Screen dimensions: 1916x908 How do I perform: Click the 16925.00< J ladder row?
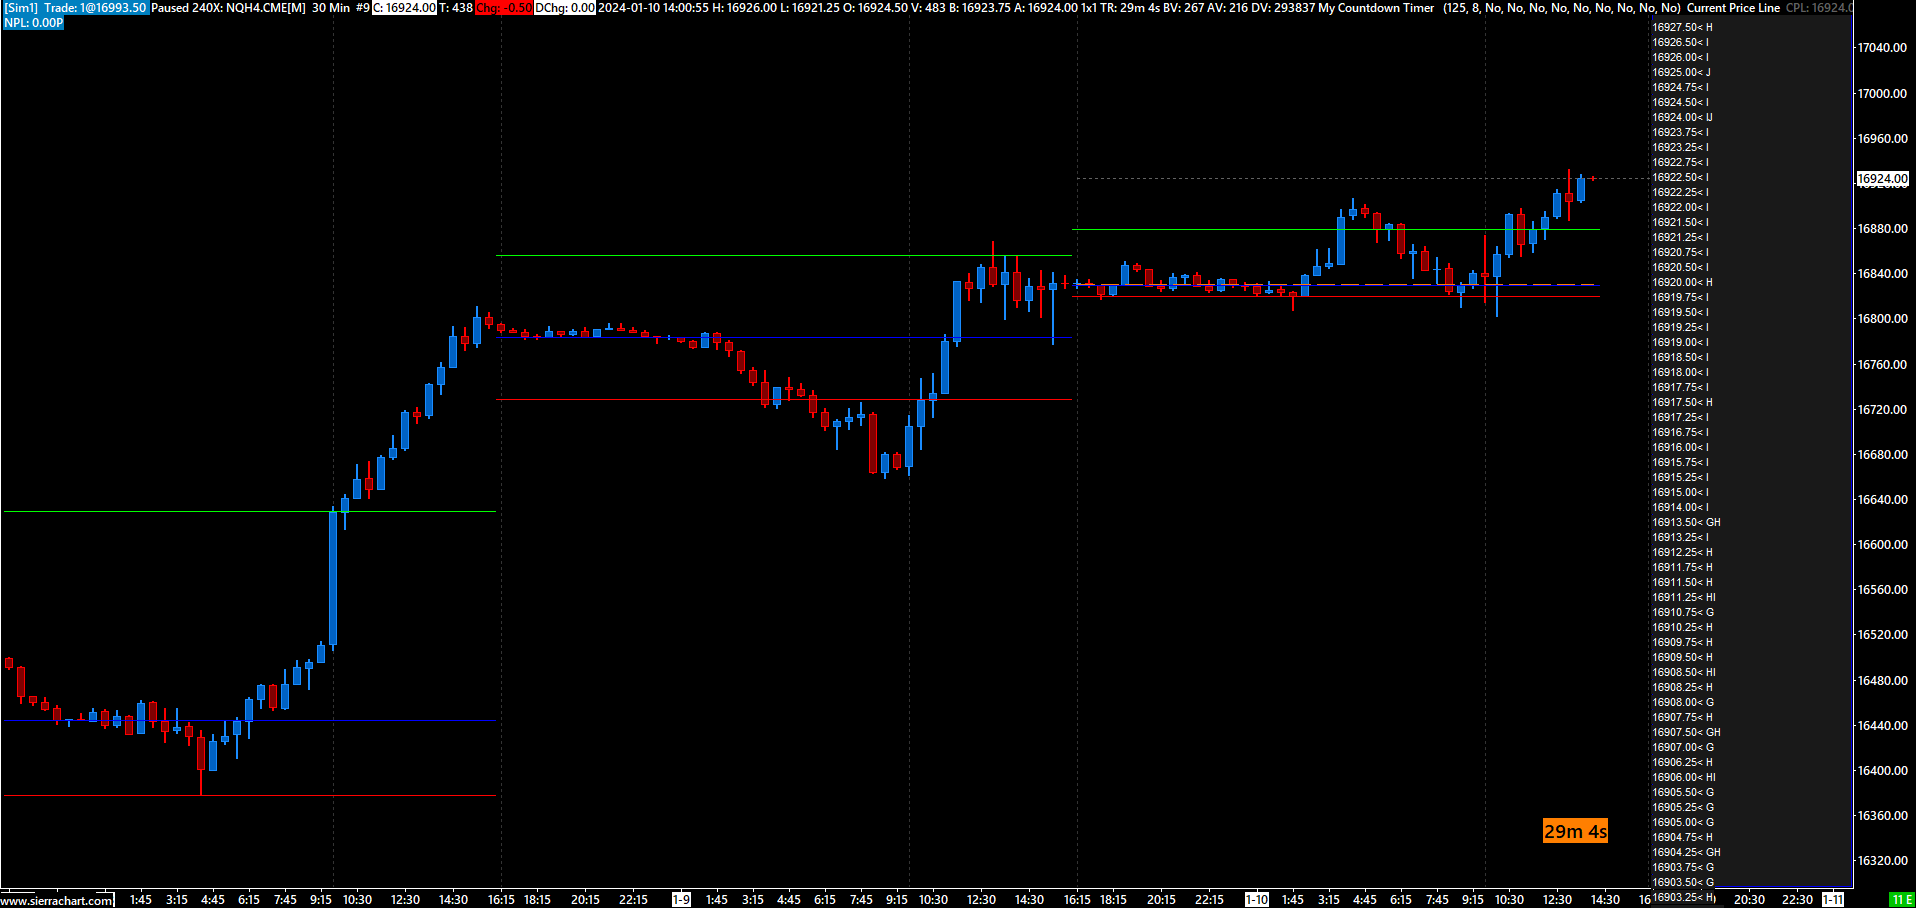(x=1682, y=72)
